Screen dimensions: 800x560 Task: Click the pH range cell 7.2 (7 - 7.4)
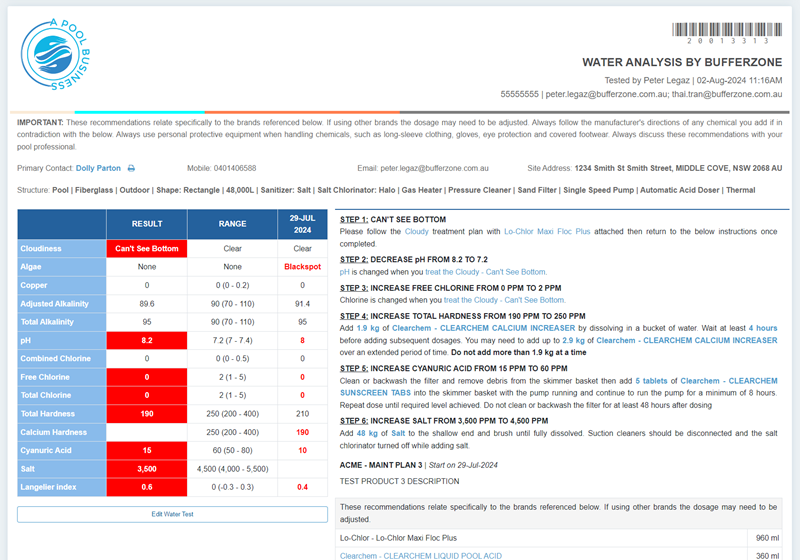[233, 341]
